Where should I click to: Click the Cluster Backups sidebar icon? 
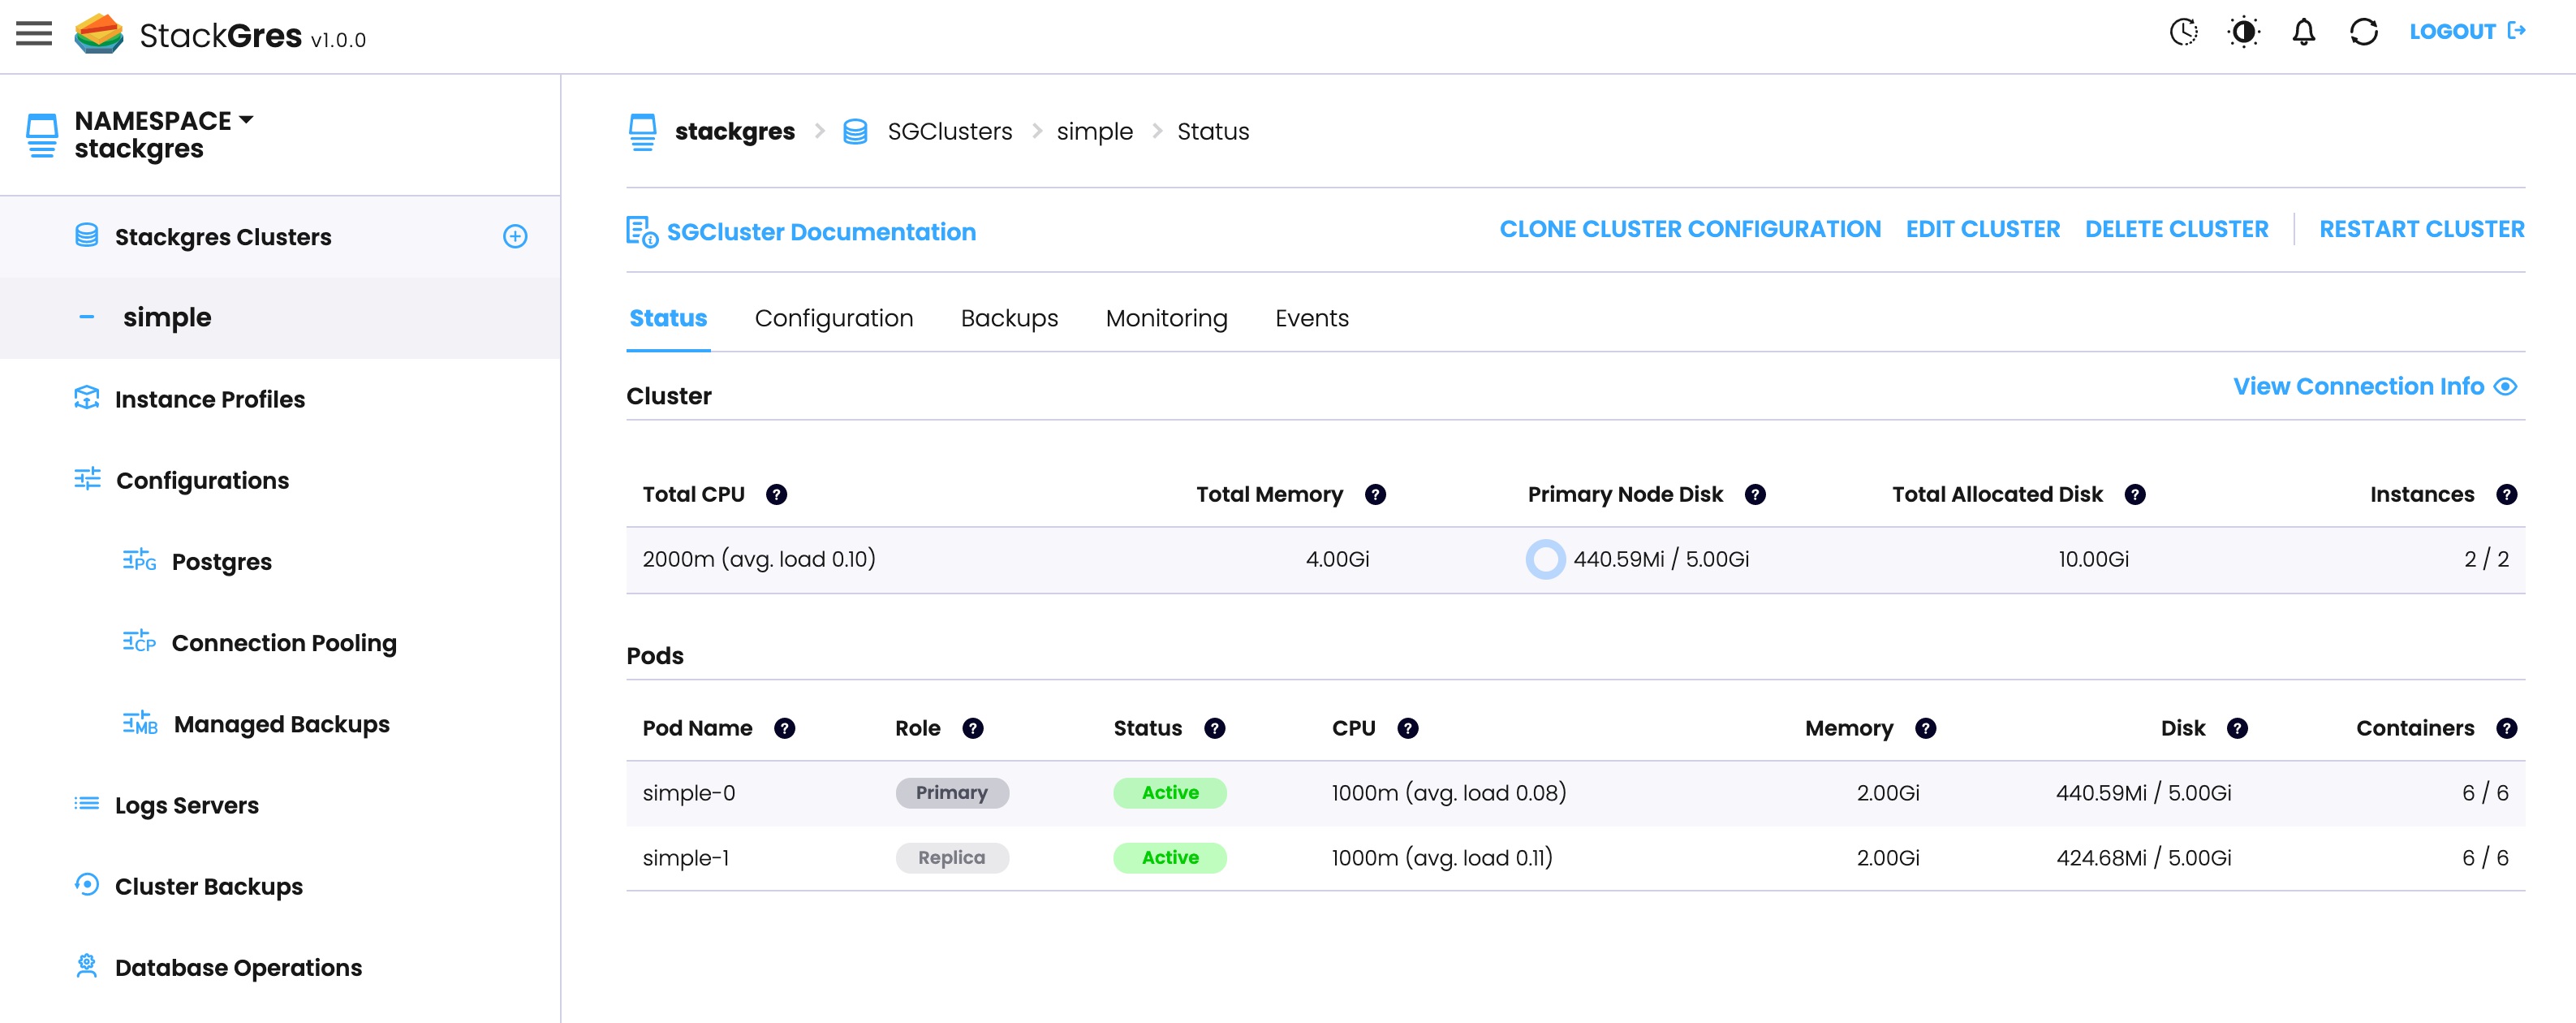point(85,887)
